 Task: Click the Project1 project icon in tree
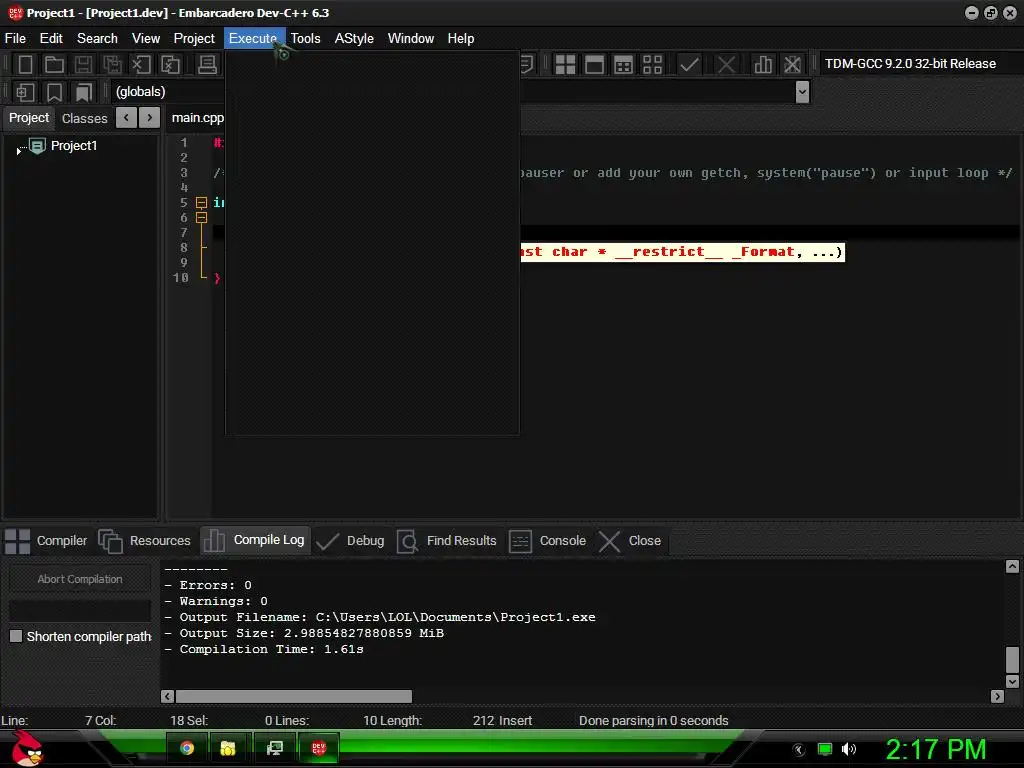(38, 146)
